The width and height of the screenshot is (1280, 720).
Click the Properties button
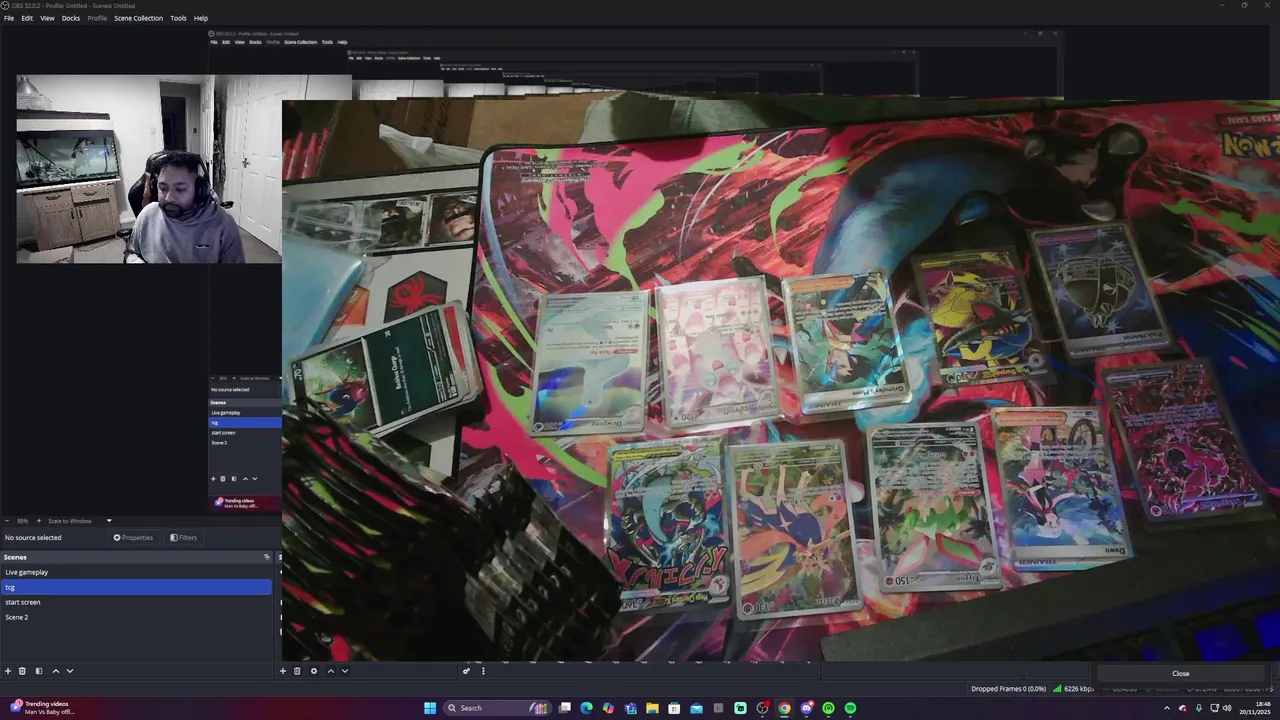coord(133,538)
